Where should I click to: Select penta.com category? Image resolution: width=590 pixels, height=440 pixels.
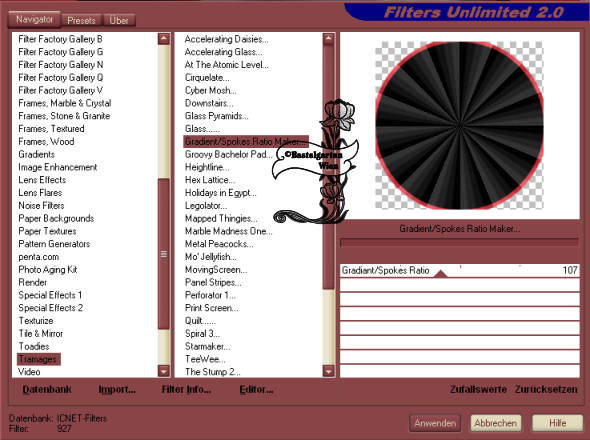pyautogui.click(x=39, y=257)
